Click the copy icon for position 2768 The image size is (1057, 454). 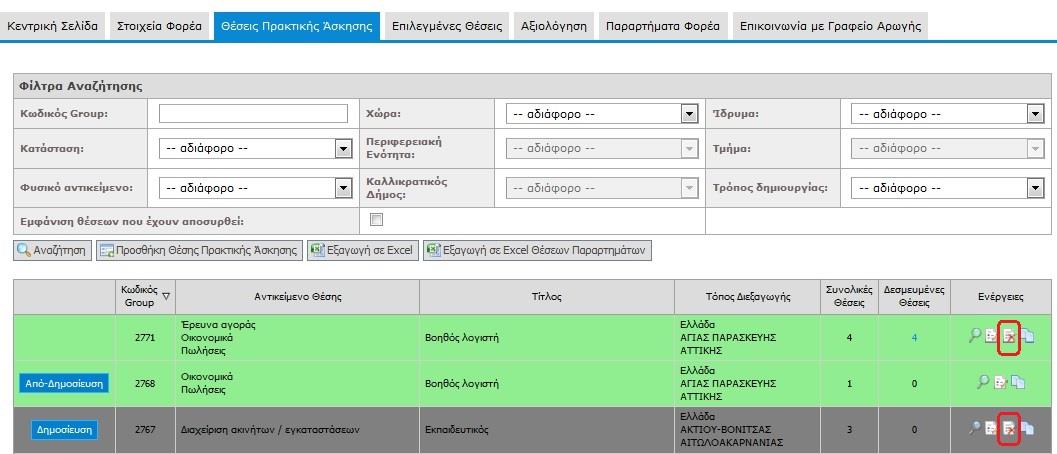click(x=1018, y=382)
